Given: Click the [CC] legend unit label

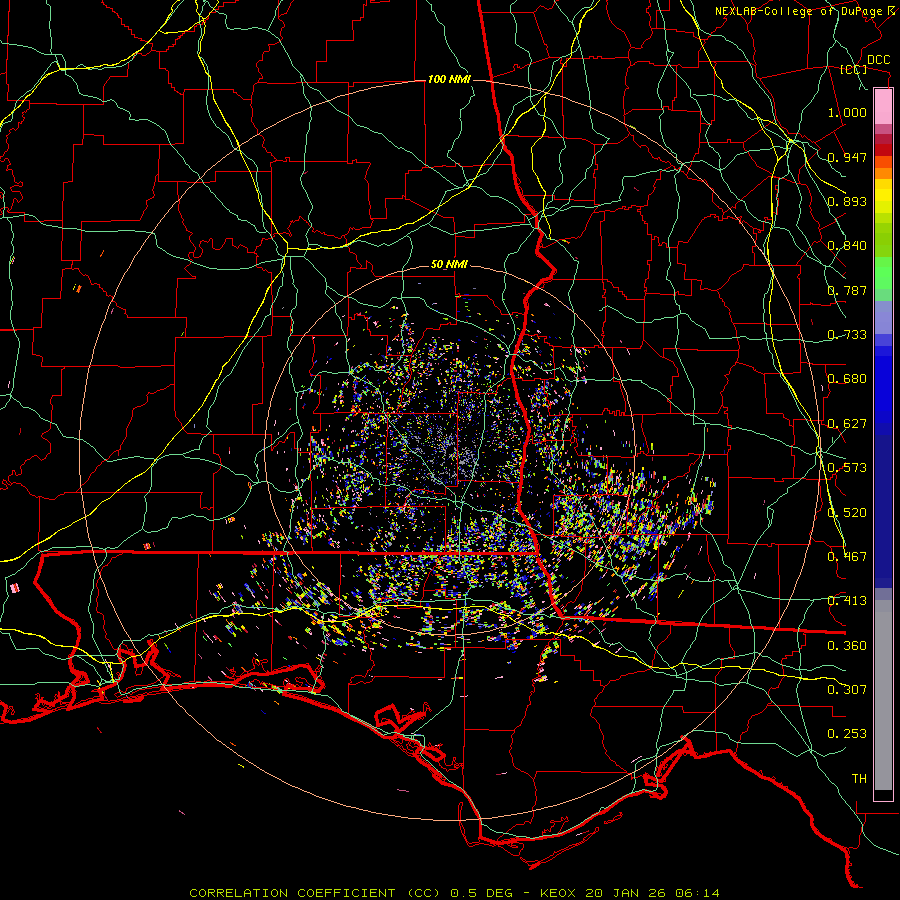Looking at the screenshot, I should coord(854,69).
